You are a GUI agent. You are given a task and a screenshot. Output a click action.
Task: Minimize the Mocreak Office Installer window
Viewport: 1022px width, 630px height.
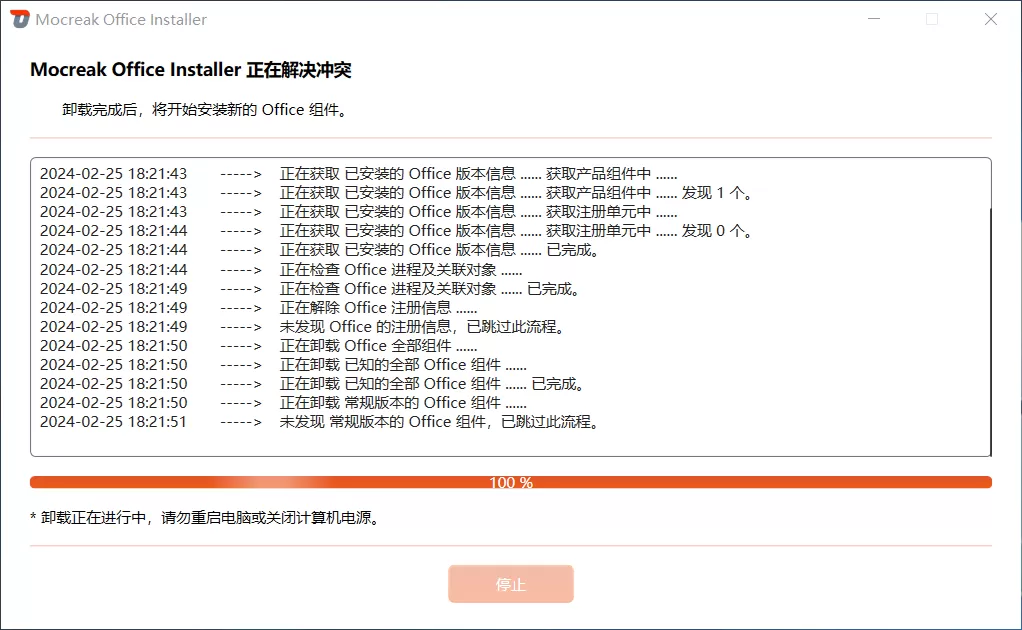click(x=875, y=18)
